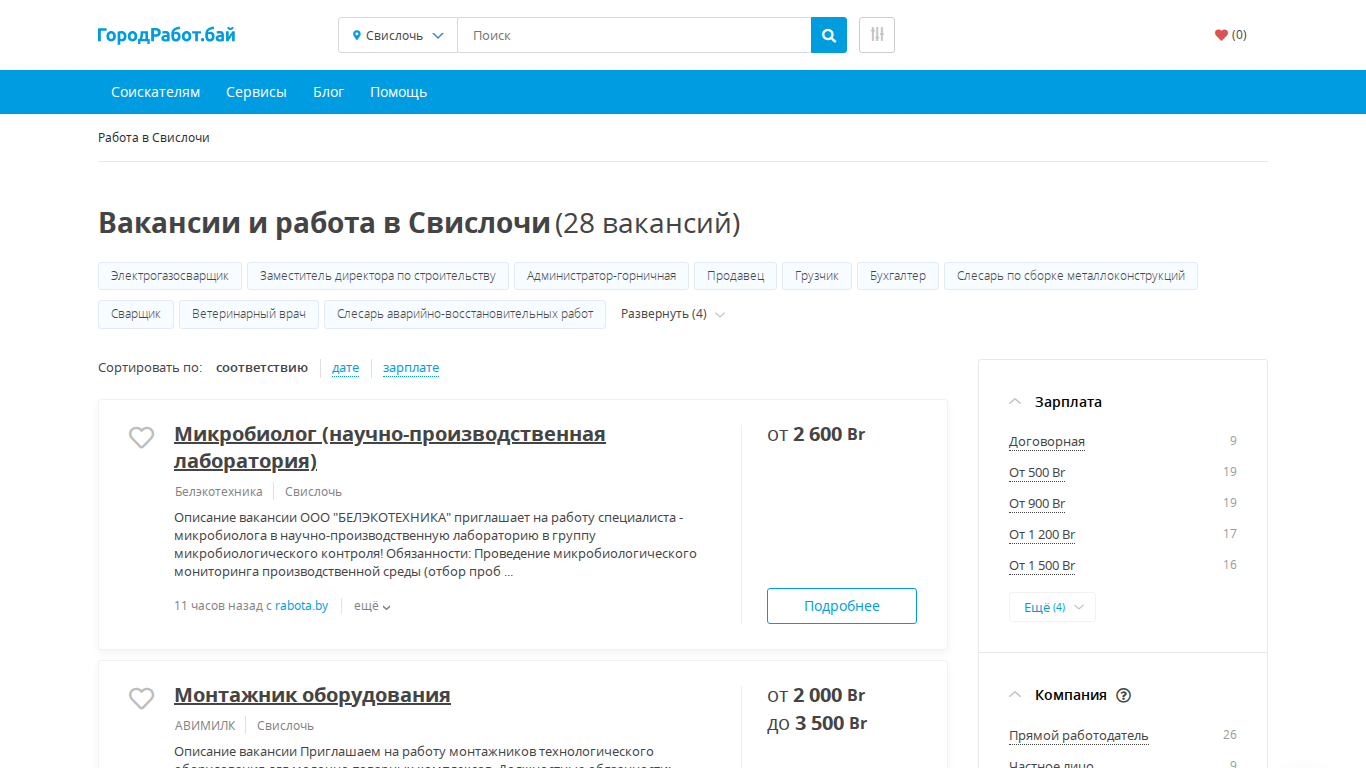Open the Блог menu item
The width and height of the screenshot is (1366, 768).
[328, 92]
